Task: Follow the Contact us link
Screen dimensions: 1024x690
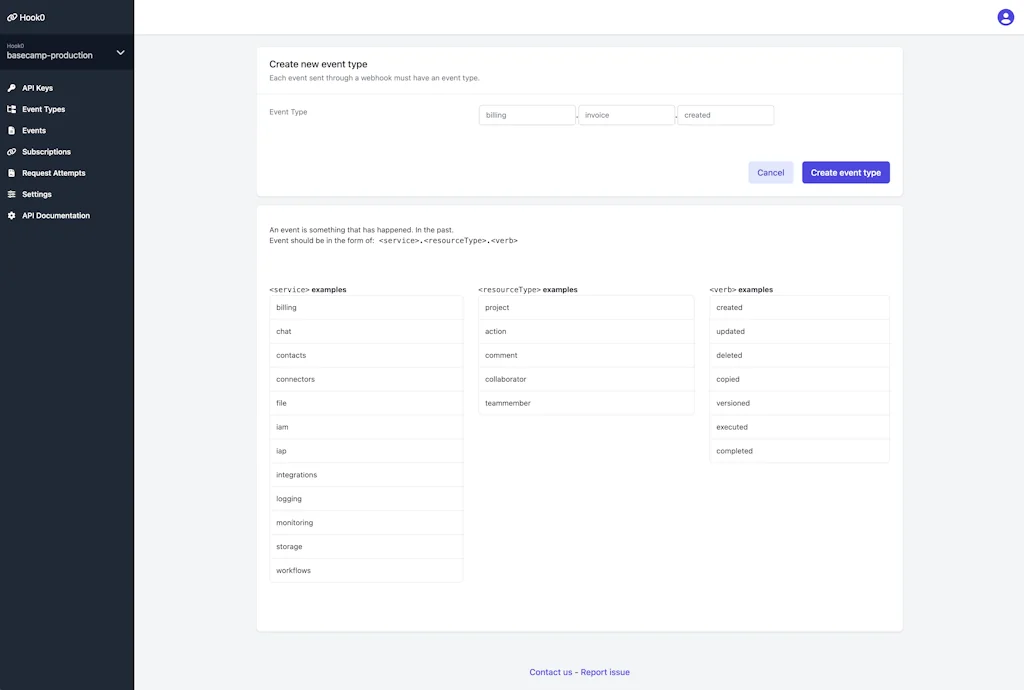Action: pos(551,672)
